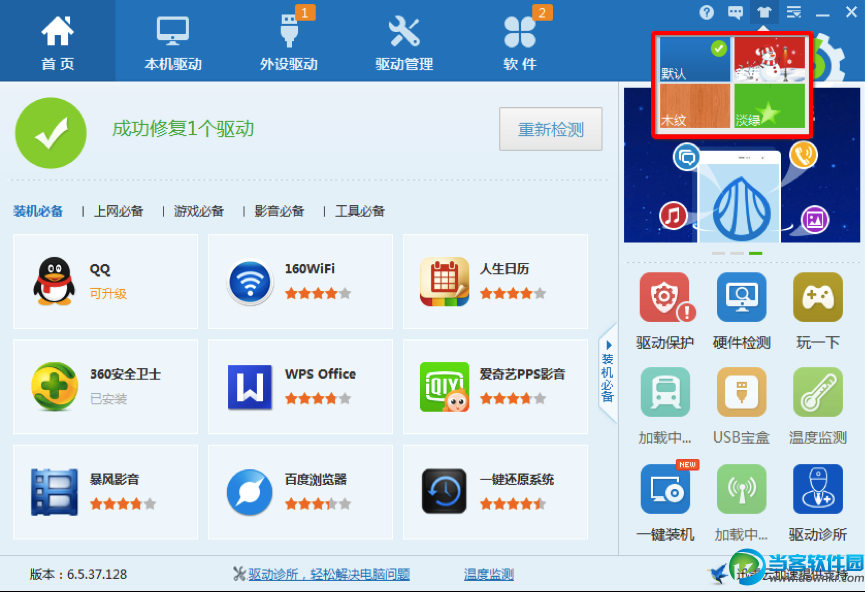The width and height of the screenshot is (865, 592).
Task: Select the 木纹 wood skin
Action: 695,105
